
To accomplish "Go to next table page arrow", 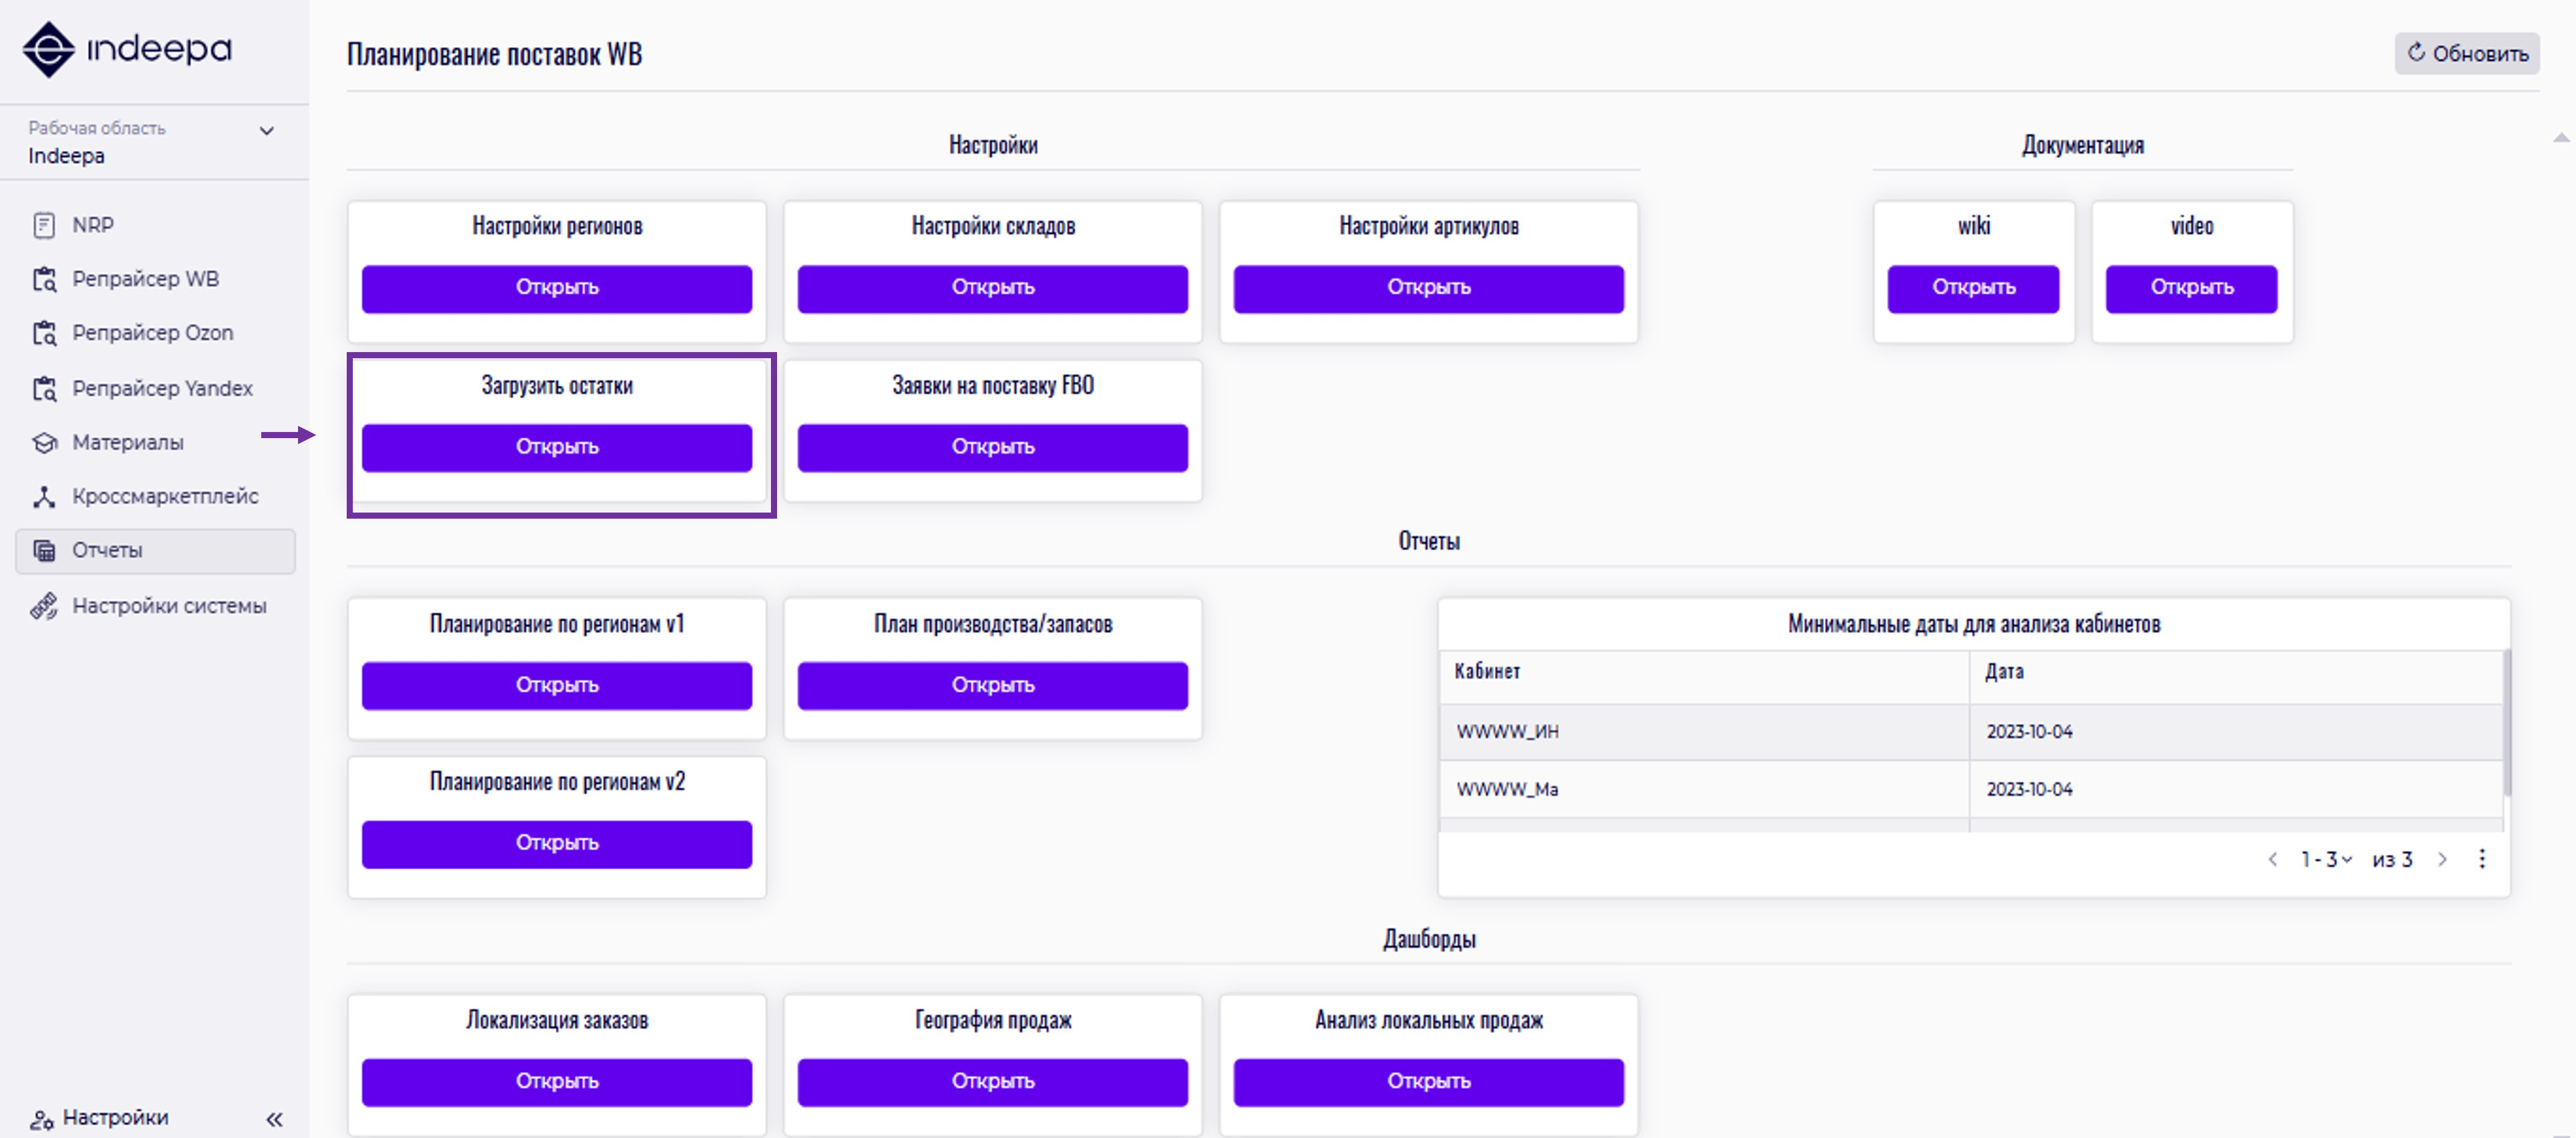I will [2442, 859].
